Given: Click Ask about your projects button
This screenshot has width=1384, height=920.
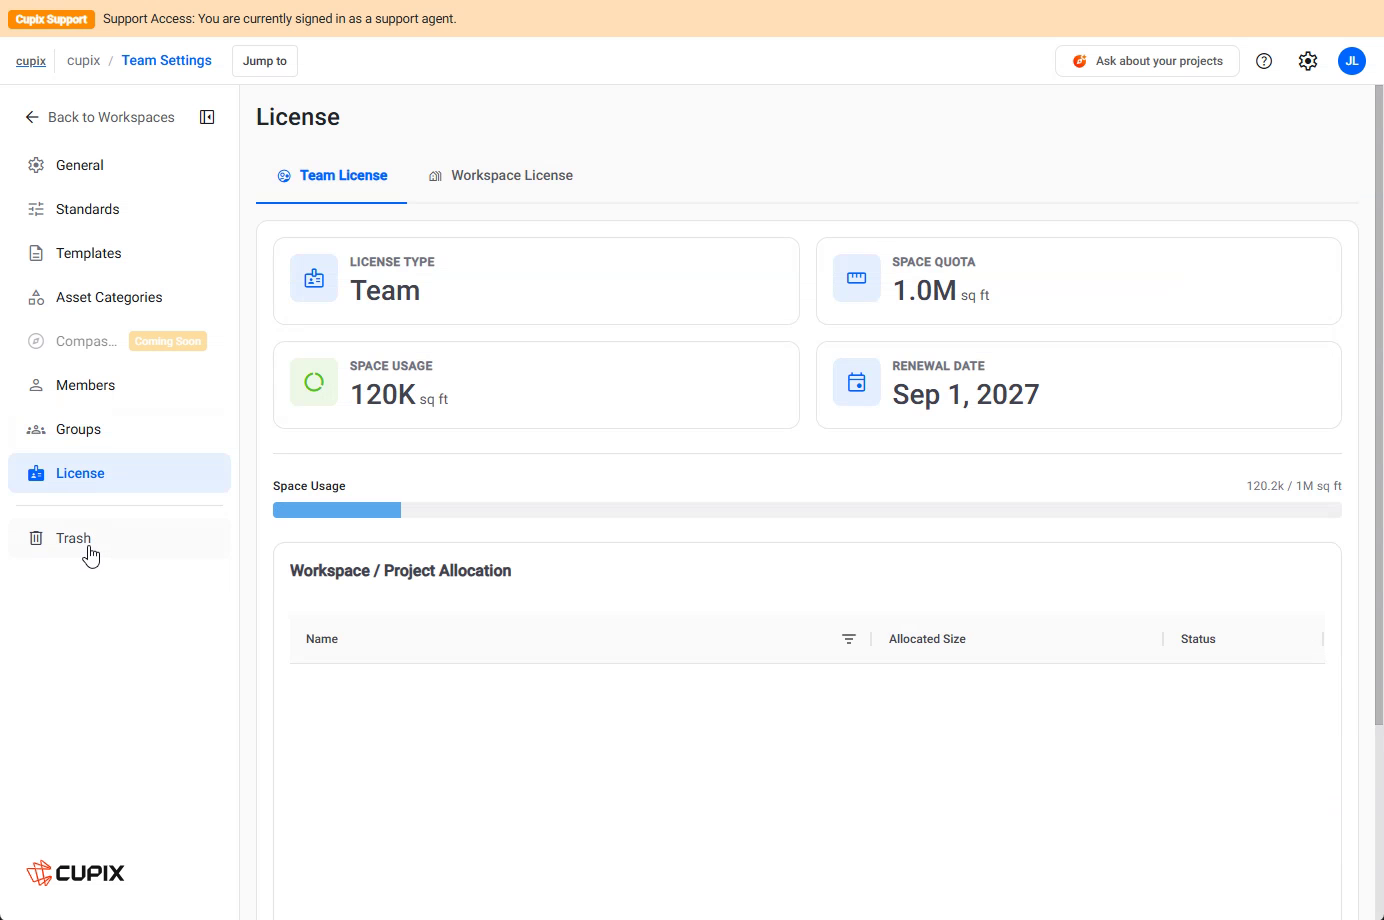Looking at the screenshot, I should [1147, 61].
